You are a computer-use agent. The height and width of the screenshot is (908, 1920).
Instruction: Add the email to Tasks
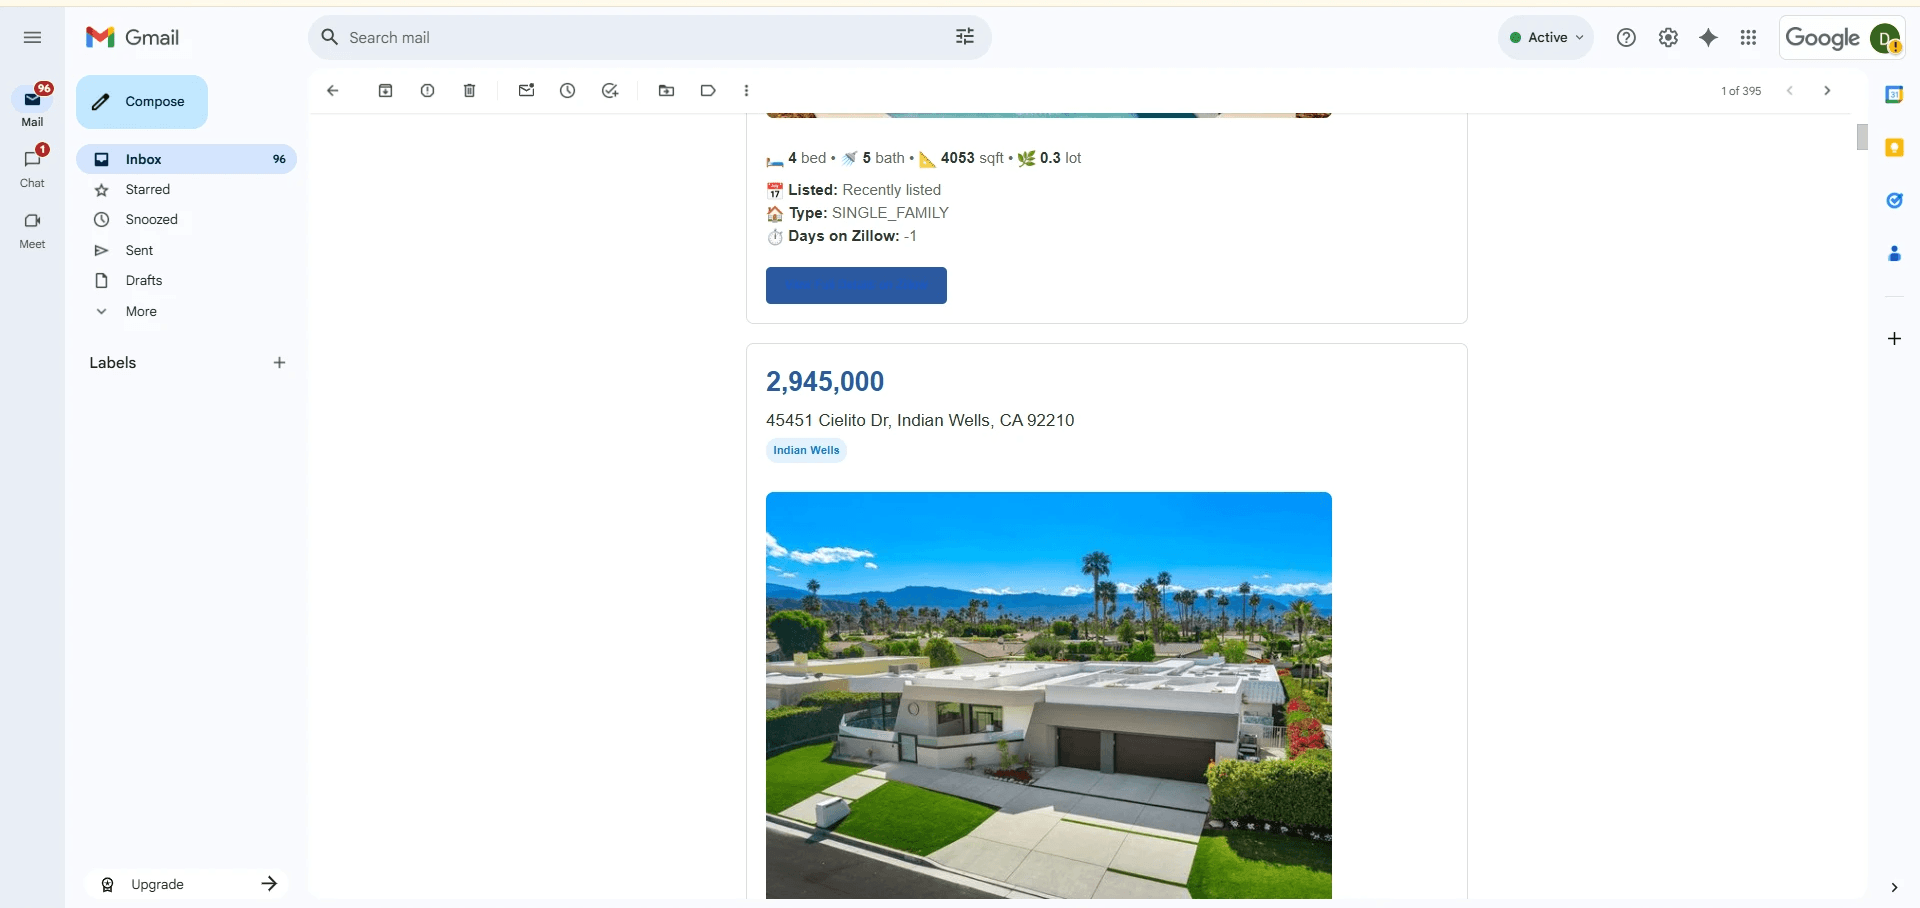click(x=610, y=91)
